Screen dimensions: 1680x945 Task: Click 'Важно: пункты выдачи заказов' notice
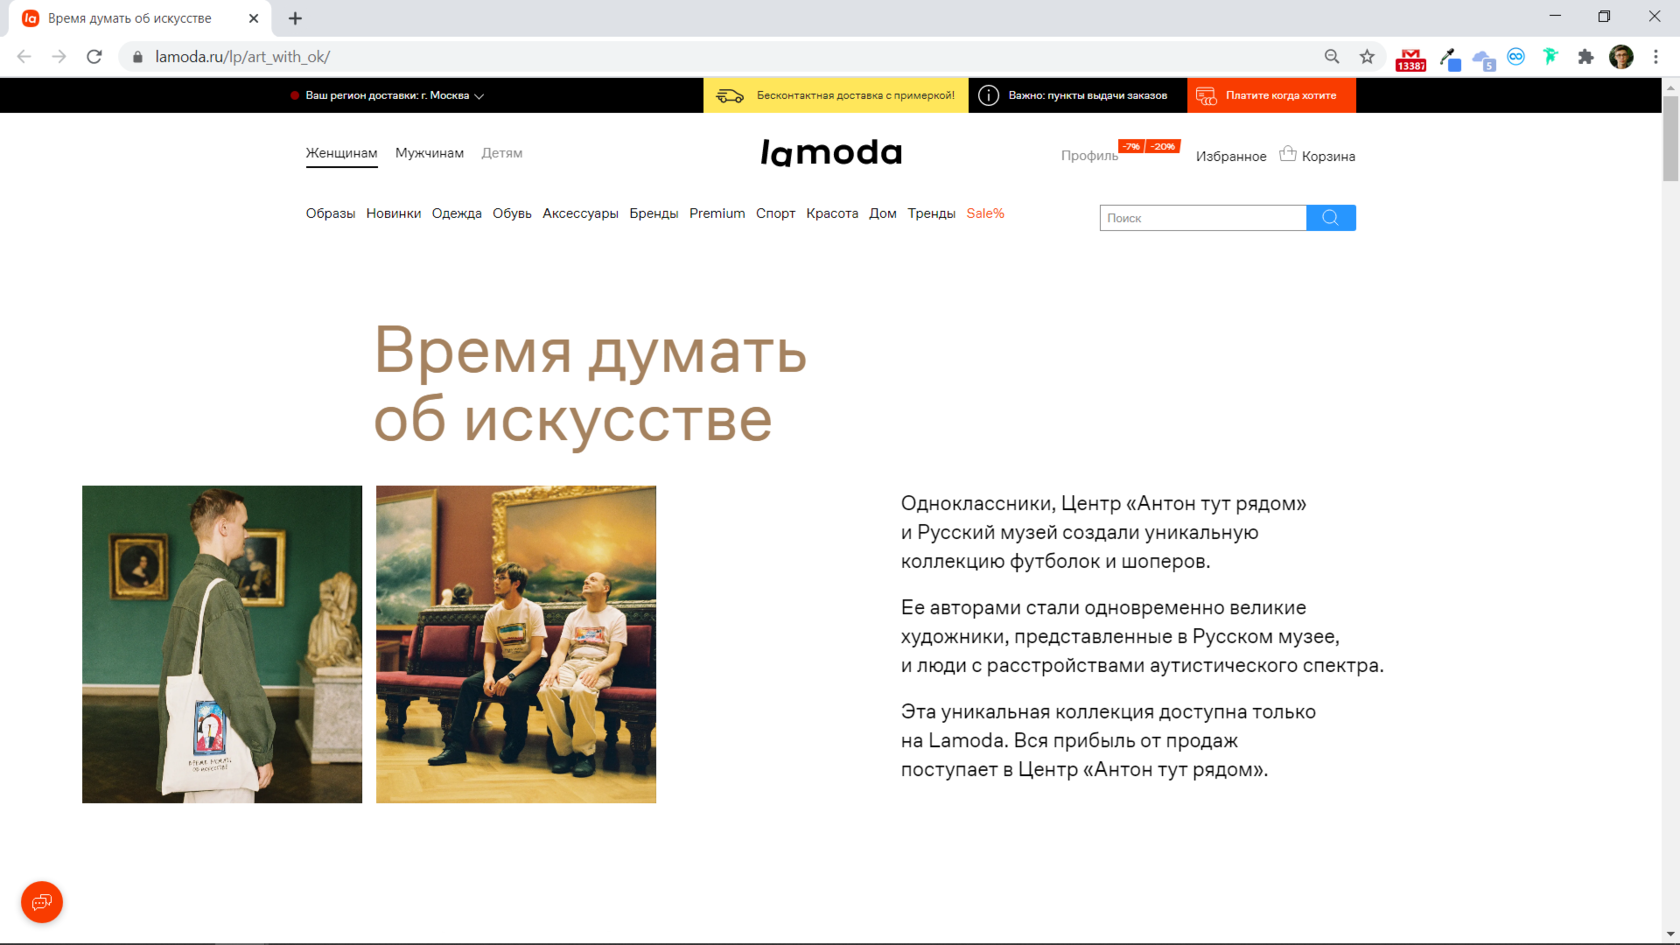pos(1088,96)
